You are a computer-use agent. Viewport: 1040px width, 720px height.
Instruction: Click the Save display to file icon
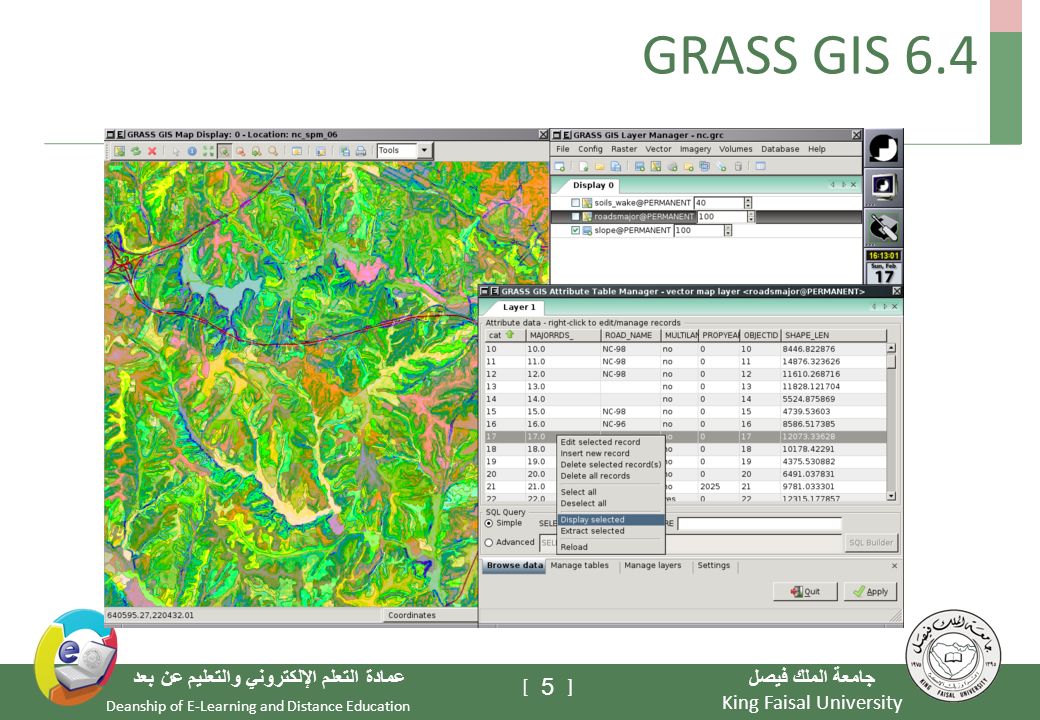pos(345,151)
